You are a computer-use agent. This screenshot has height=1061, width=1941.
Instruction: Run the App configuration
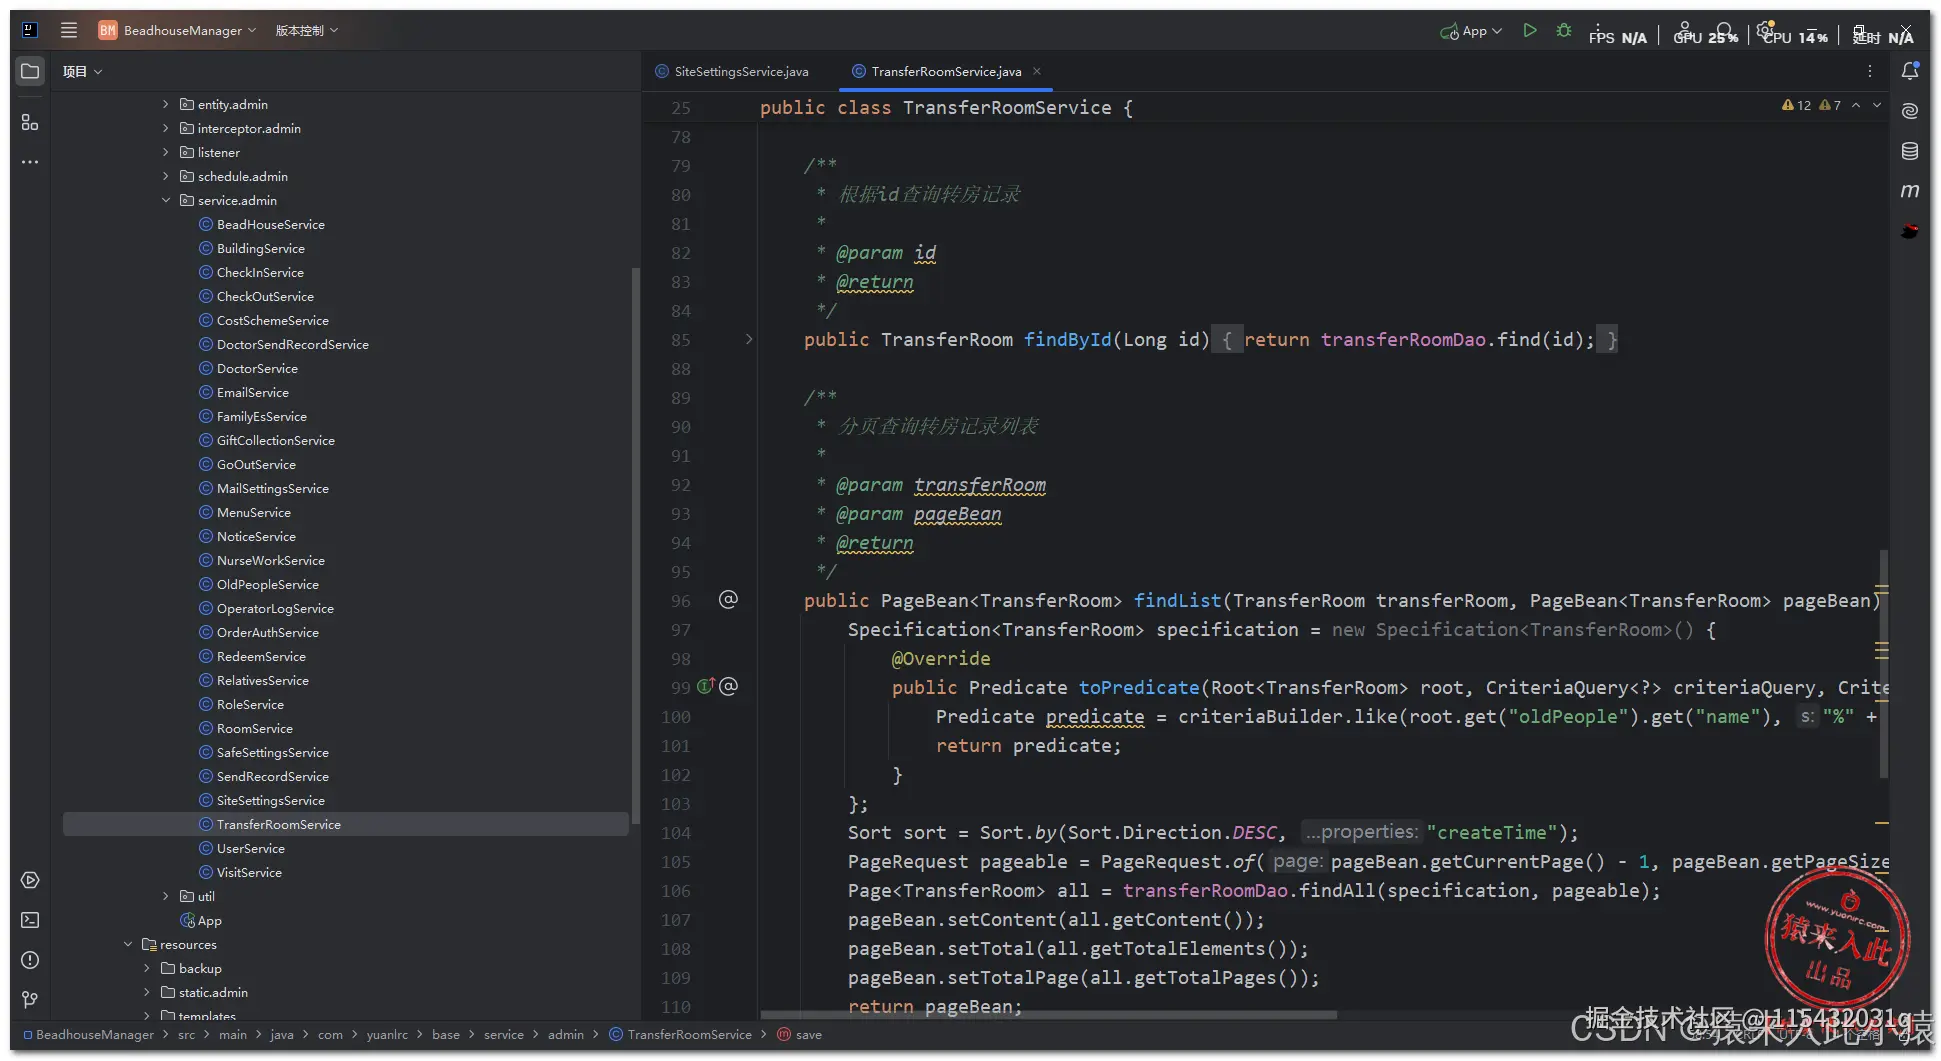[1529, 31]
